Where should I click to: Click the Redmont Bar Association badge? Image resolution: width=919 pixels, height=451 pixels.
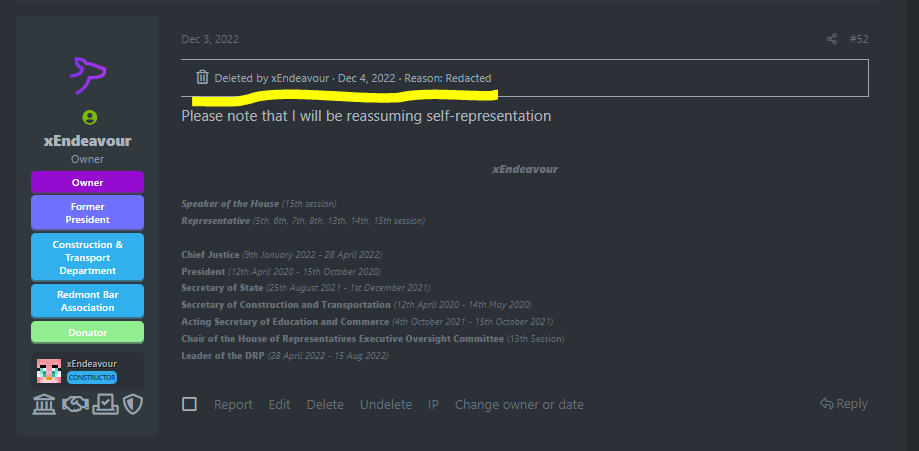coord(88,300)
